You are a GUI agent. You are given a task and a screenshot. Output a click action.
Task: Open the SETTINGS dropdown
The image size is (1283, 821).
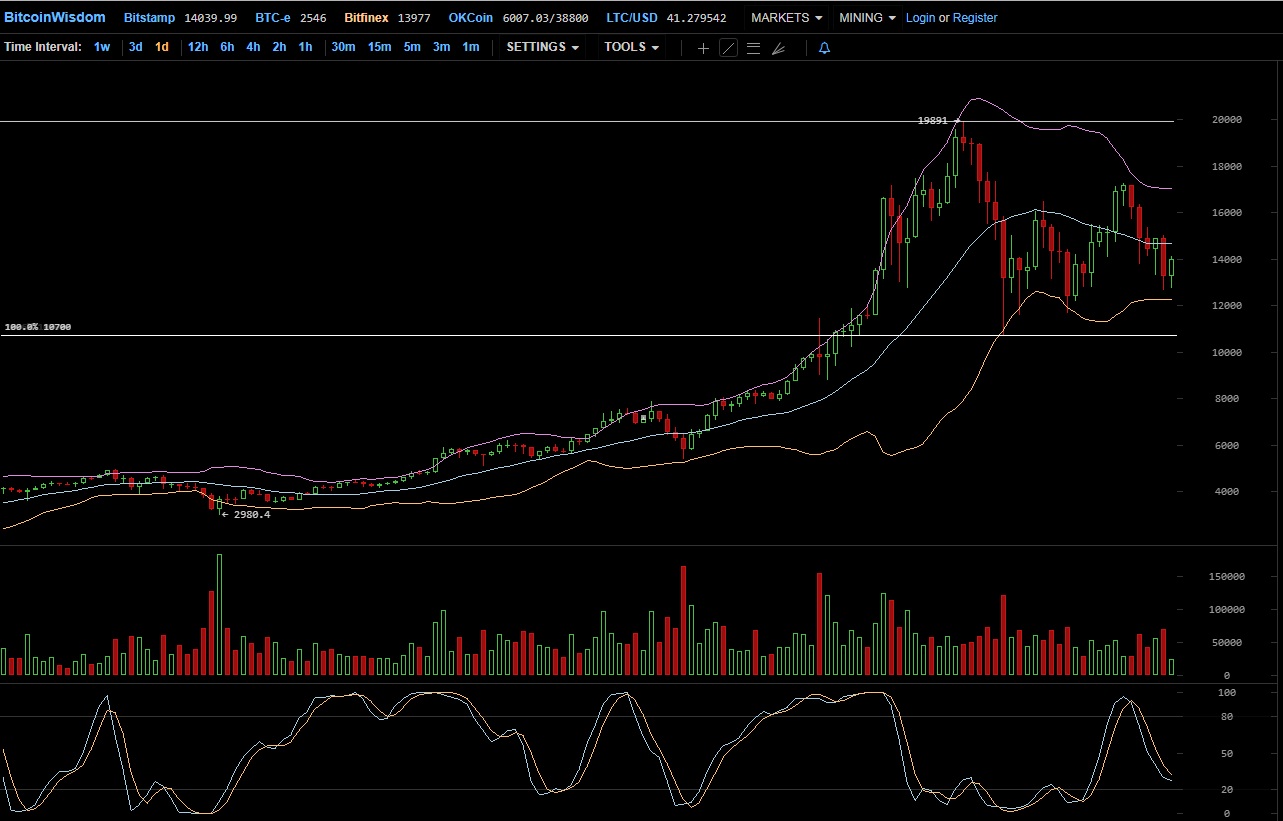point(542,47)
